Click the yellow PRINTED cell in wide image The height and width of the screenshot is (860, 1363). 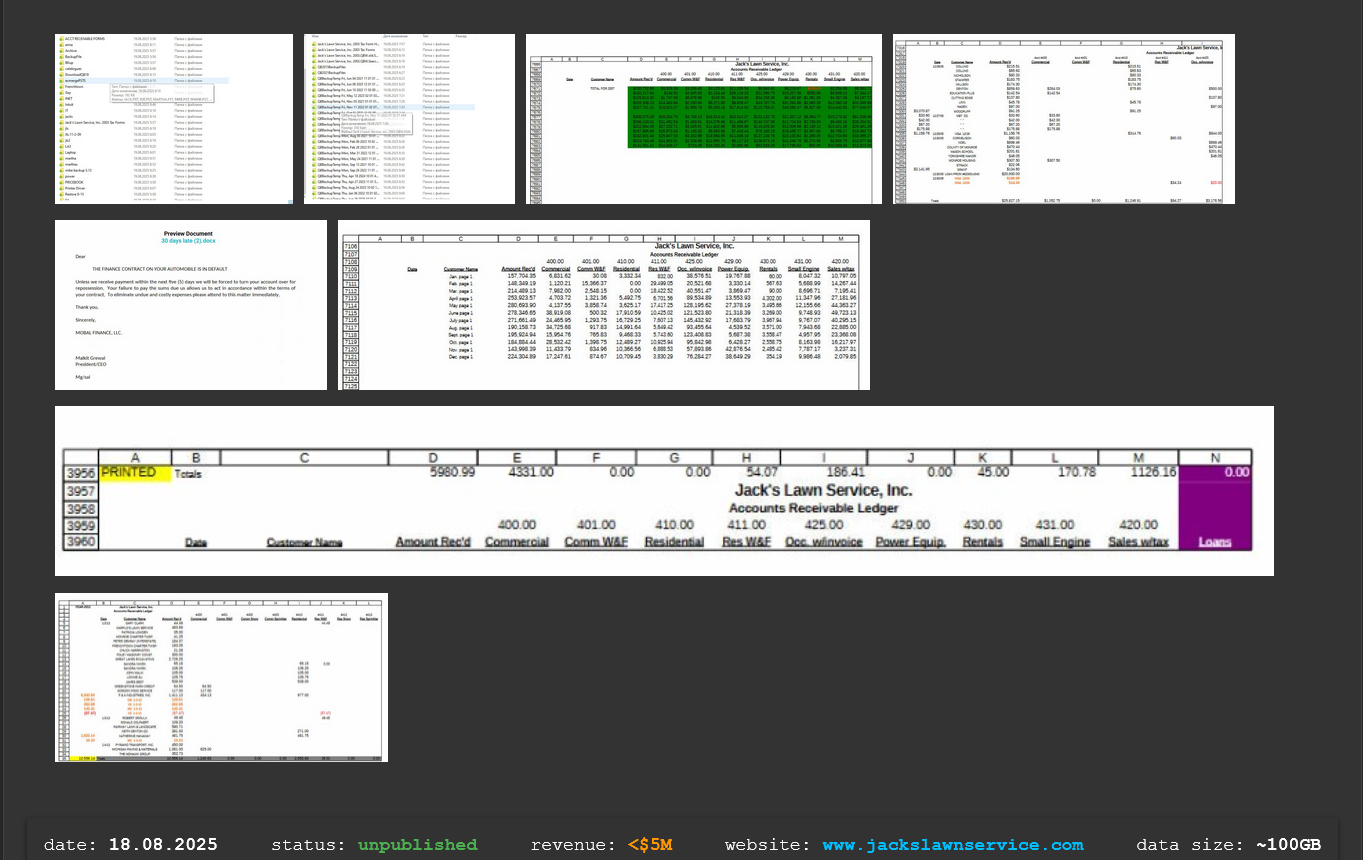(x=135, y=472)
